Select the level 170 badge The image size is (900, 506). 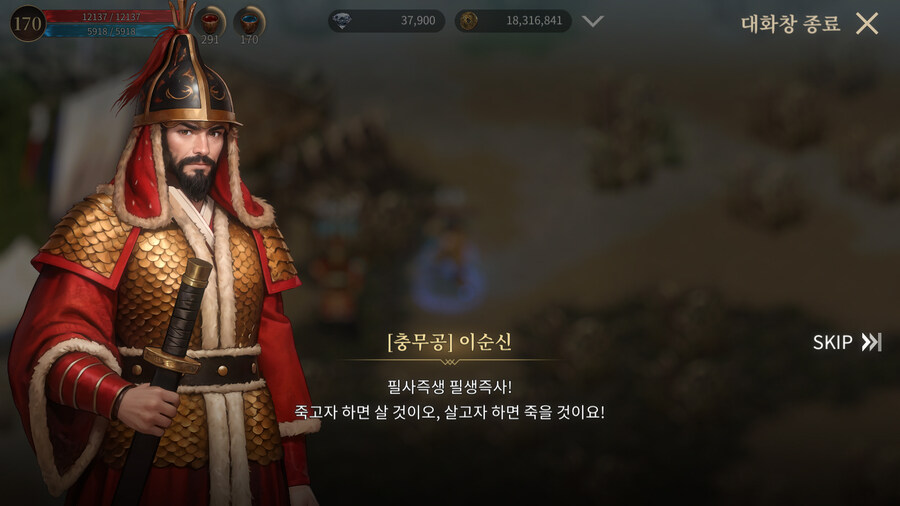click(x=28, y=24)
